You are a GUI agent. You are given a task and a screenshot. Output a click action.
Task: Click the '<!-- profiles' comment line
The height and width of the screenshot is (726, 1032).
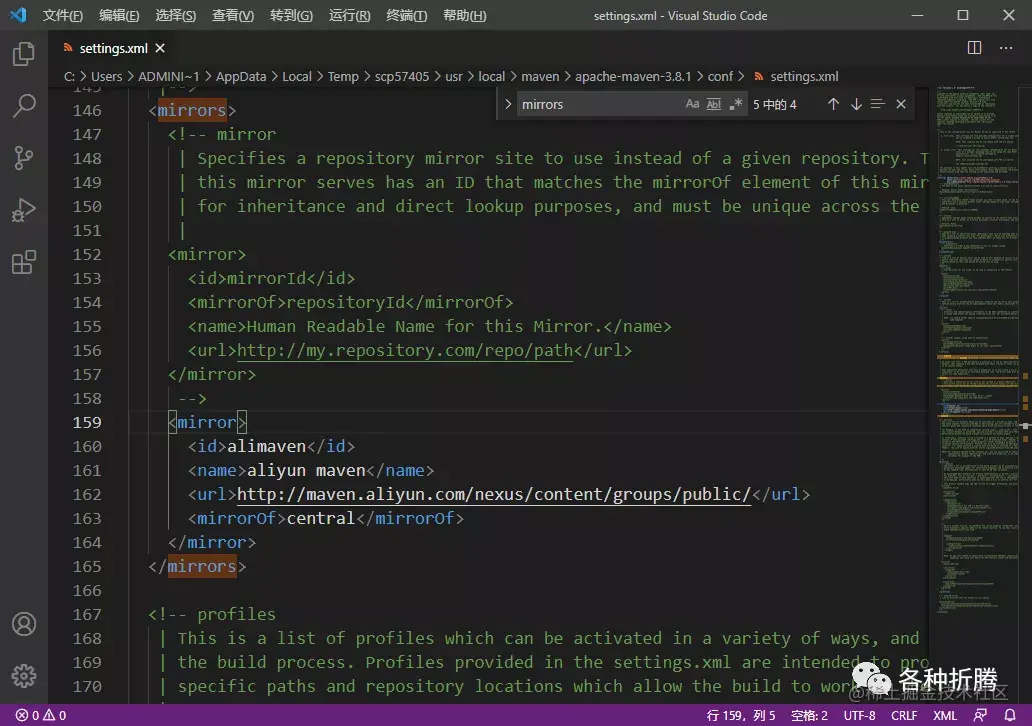coord(212,615)
